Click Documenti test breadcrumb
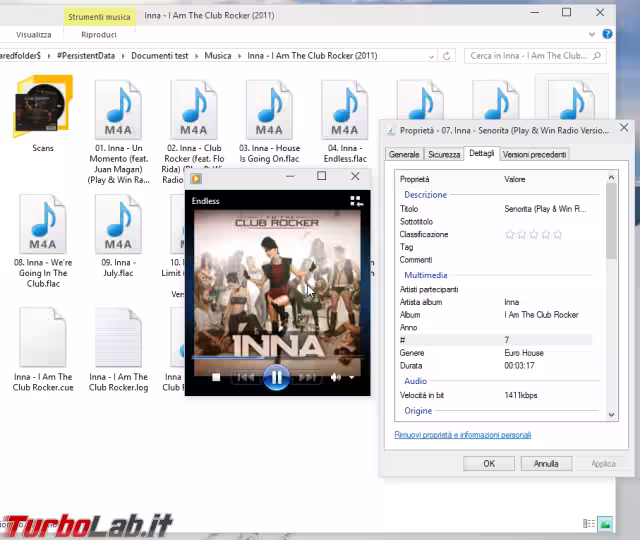 (x=160, y=56)
